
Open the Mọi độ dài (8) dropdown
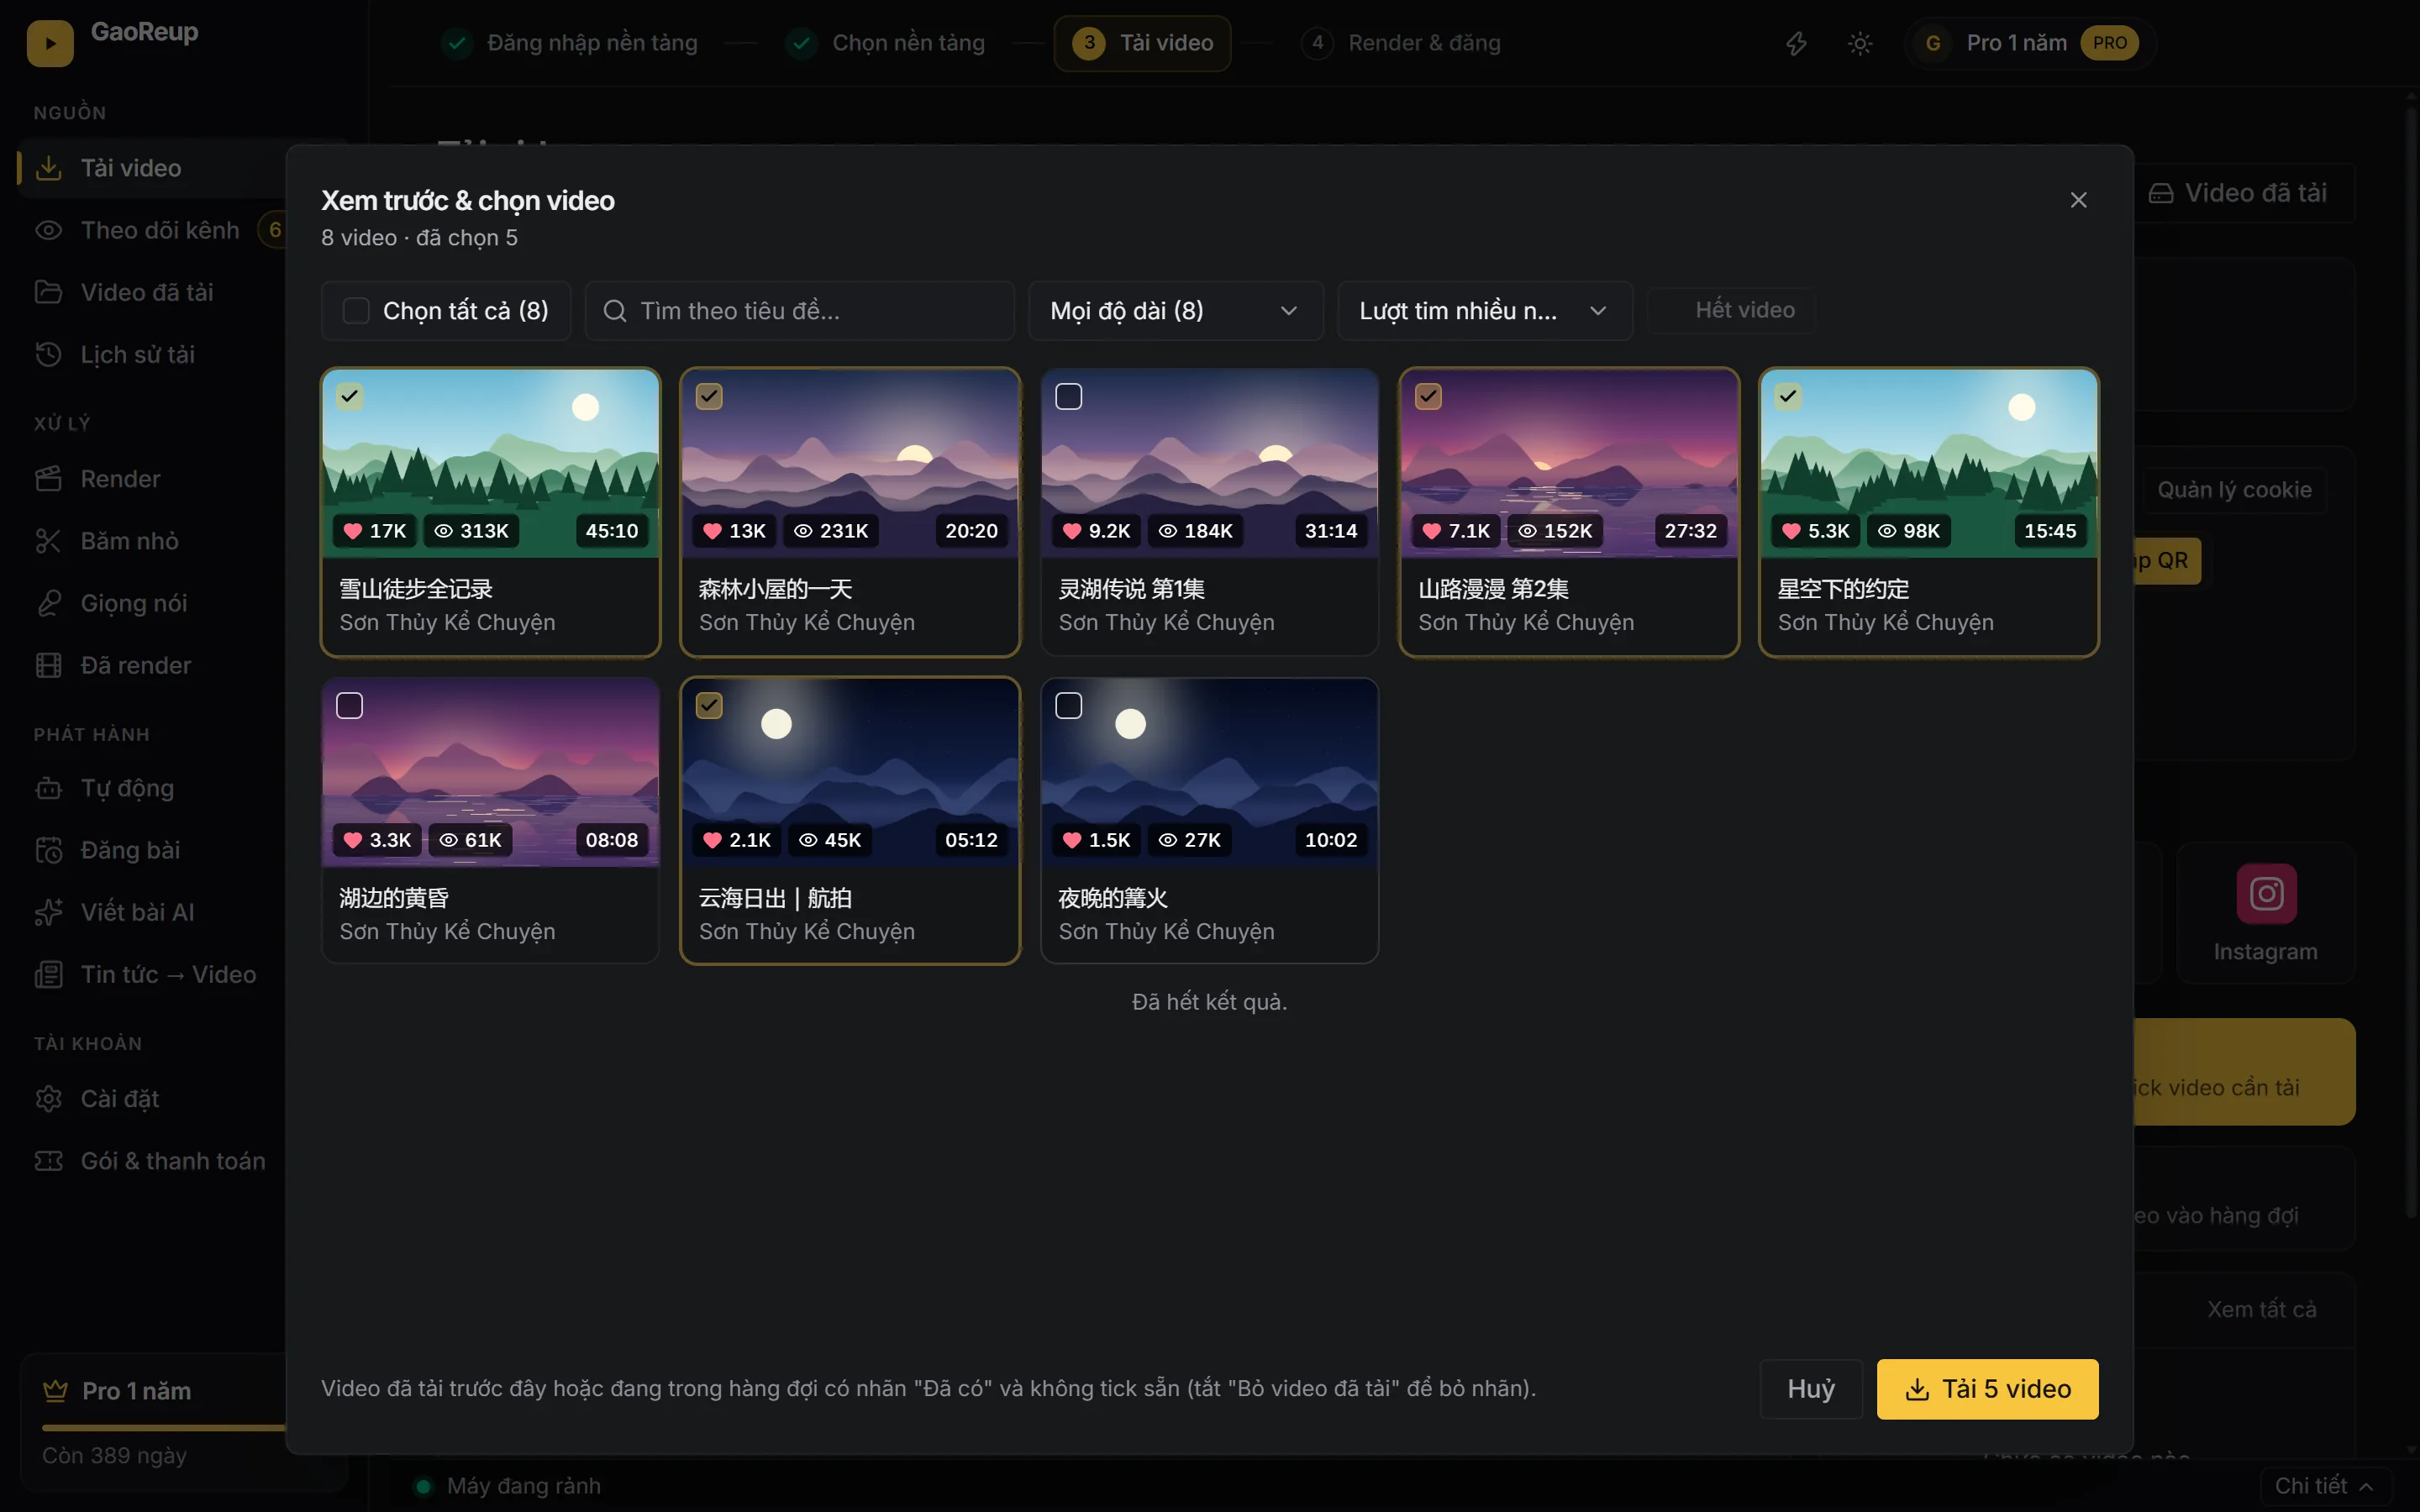[1175, 311]
